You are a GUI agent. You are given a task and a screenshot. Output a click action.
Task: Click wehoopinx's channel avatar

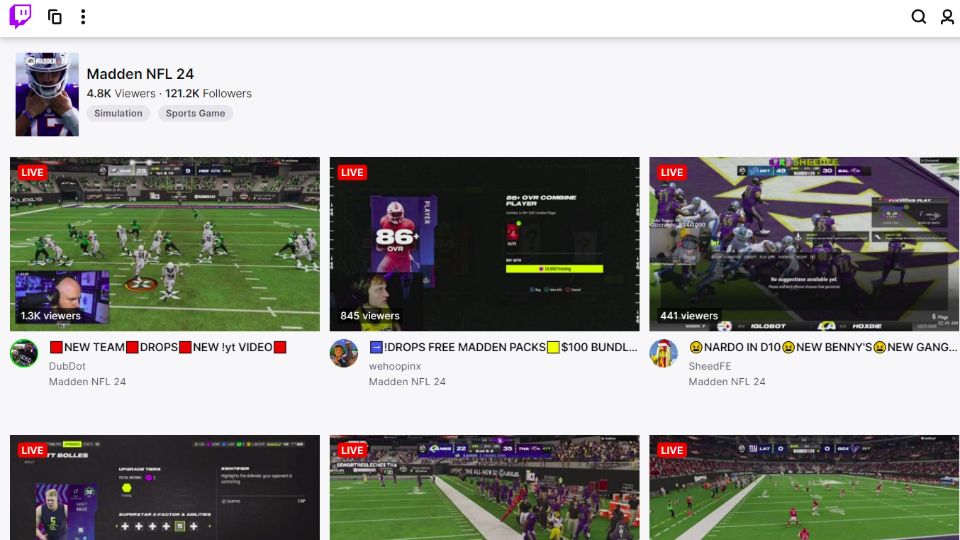343,353
